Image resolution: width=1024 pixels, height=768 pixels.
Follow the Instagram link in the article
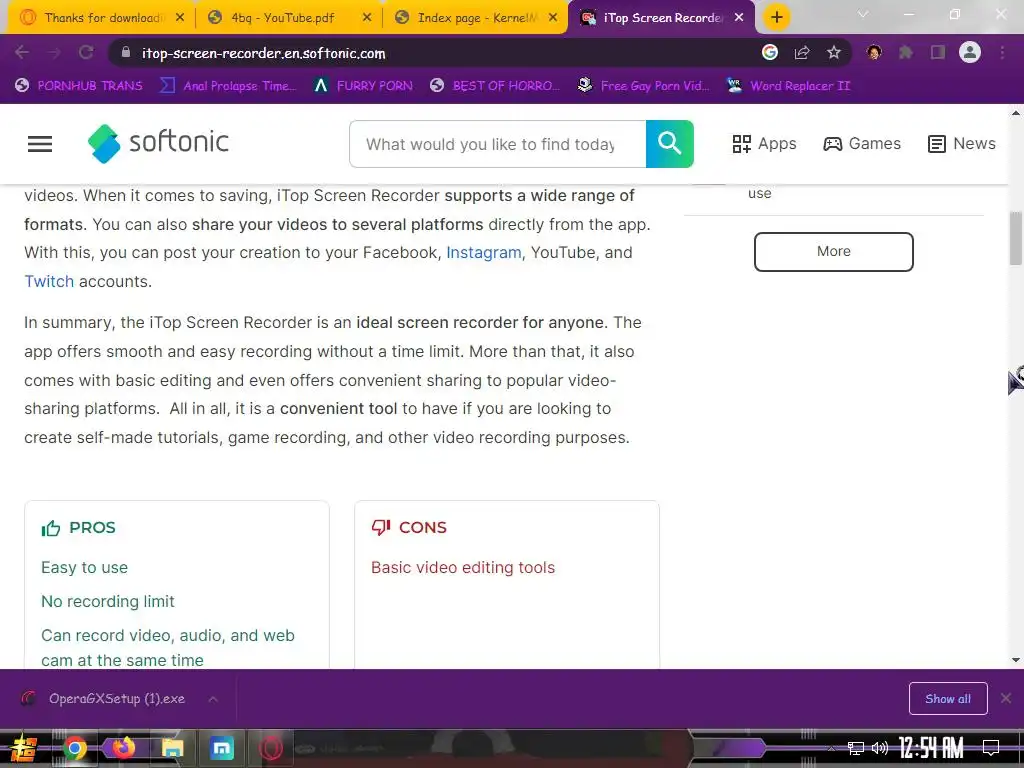coord(483,253)
